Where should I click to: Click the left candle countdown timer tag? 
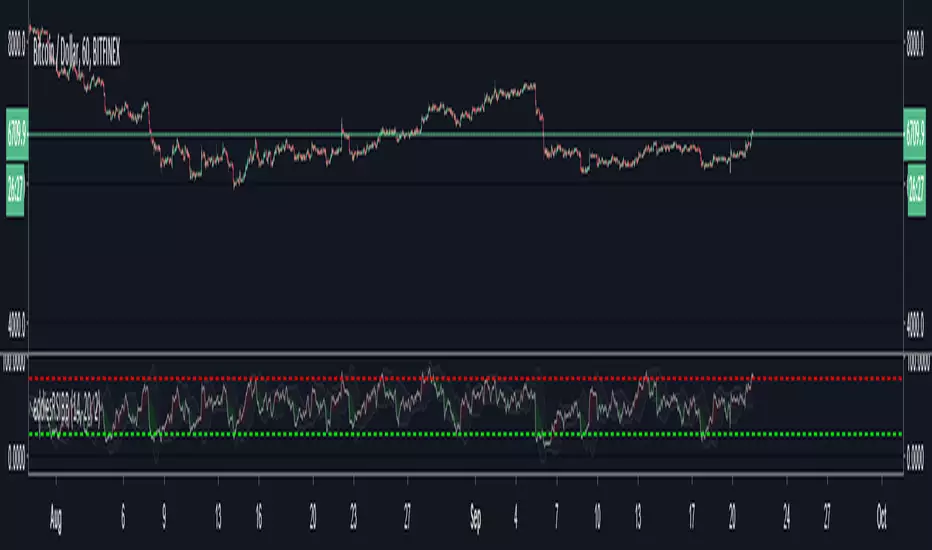[15, 190]
